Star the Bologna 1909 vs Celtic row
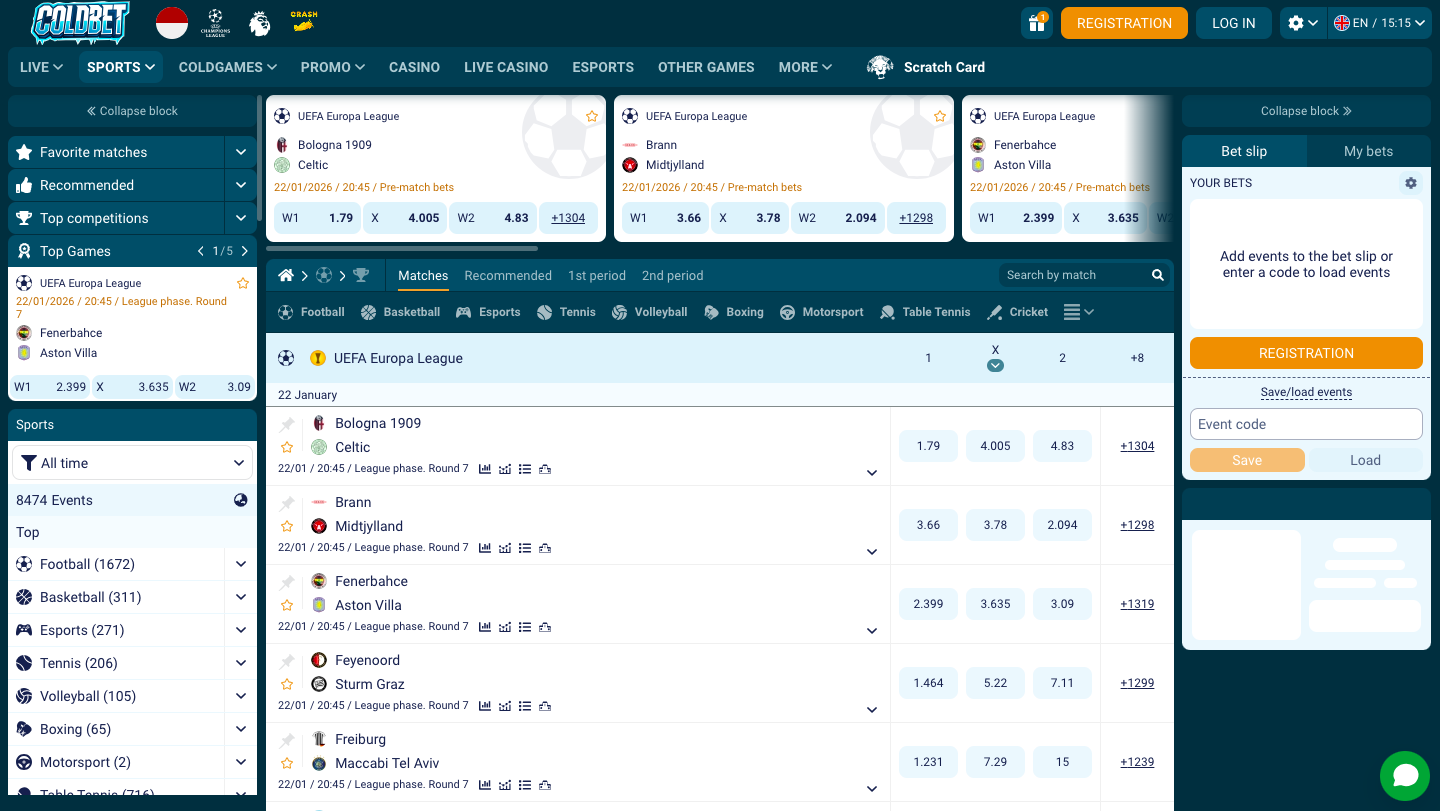This screenshot has height=811, width=1440. [287, 447]
